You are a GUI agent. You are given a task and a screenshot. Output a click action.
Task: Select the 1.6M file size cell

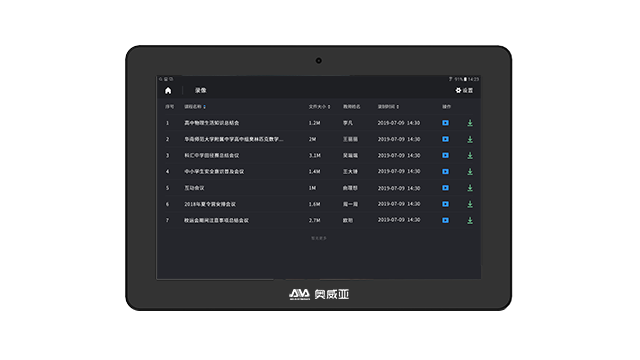tap(314, 204)
